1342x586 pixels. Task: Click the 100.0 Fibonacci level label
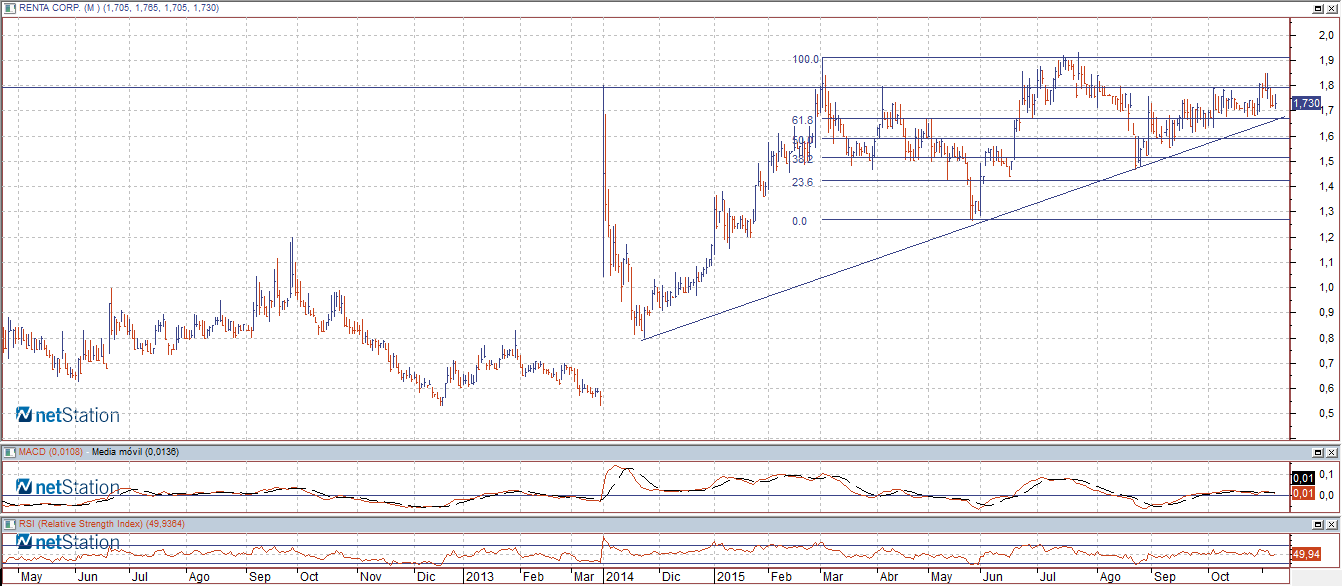[x=806, y=59]
